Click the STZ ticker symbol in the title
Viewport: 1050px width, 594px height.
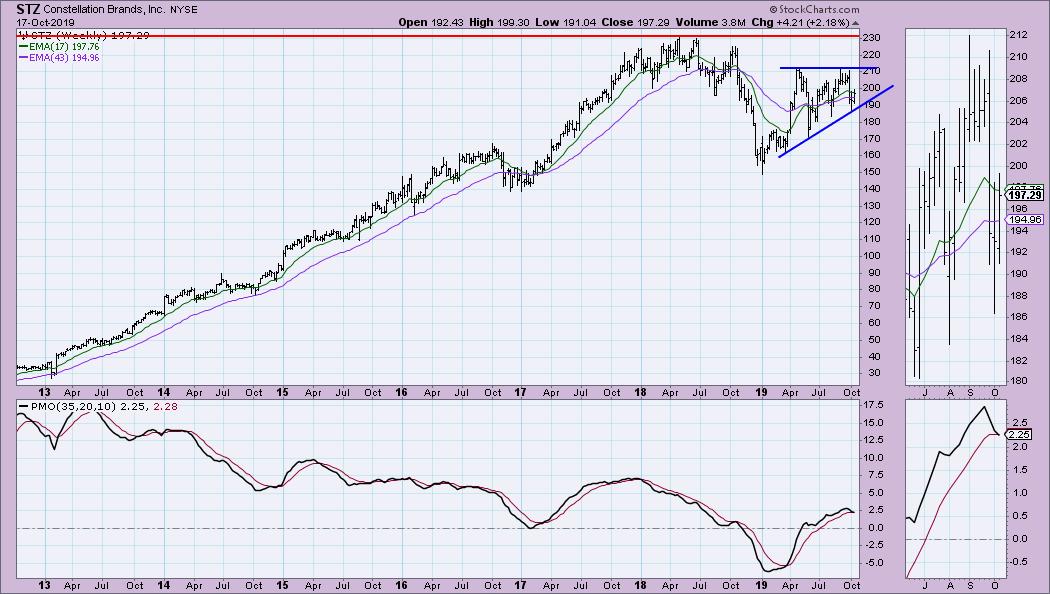(28, 9)
